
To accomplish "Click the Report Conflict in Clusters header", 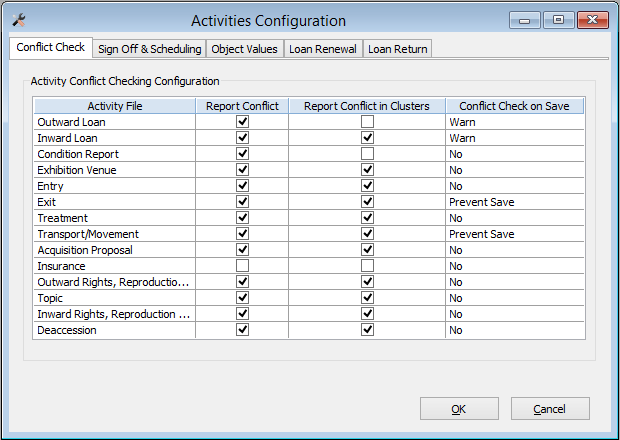I will tap(367, 106).
